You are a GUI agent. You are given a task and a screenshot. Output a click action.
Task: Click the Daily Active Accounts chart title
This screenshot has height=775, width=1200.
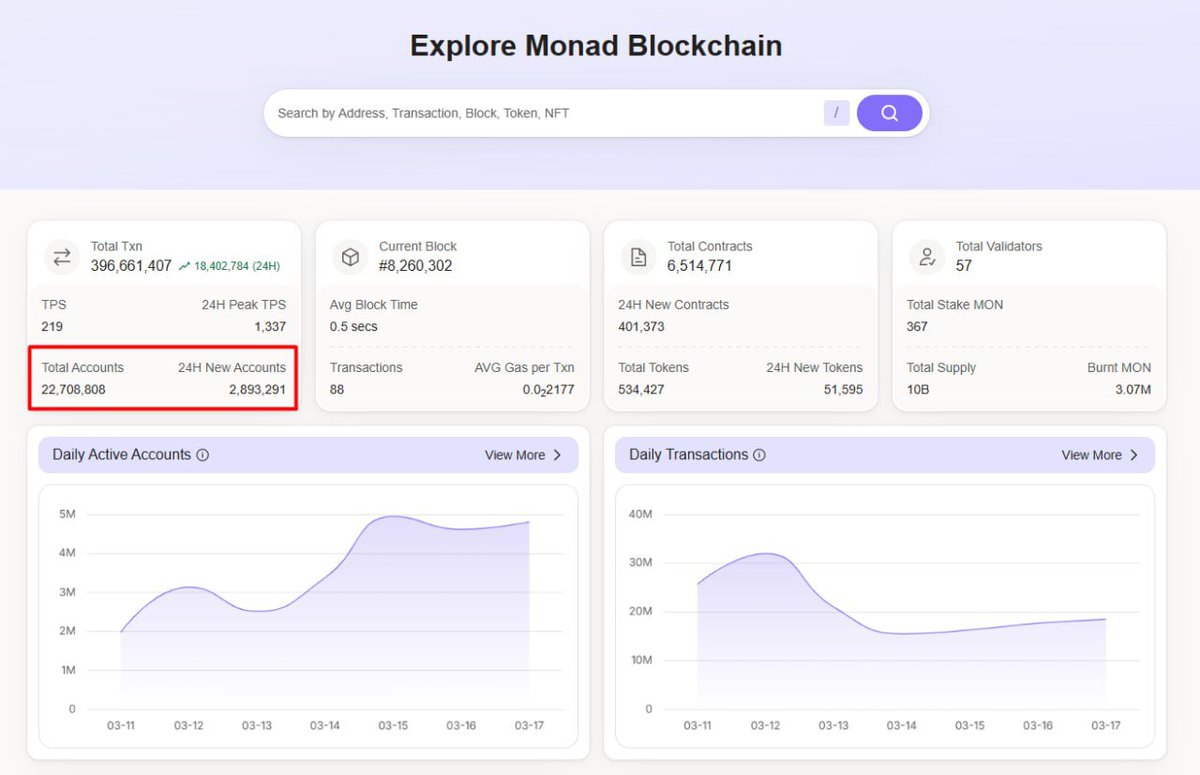pos(121,455)
